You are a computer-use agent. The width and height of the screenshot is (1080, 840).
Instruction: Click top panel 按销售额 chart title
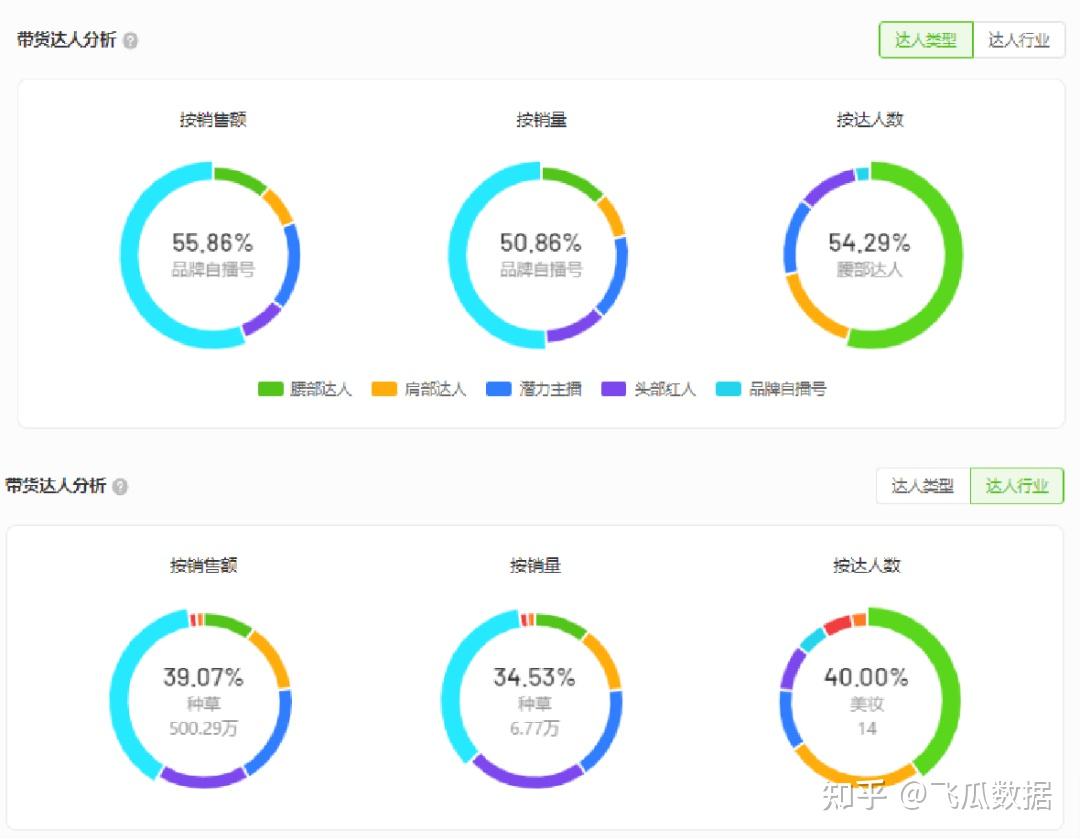[x=213, y=120]
